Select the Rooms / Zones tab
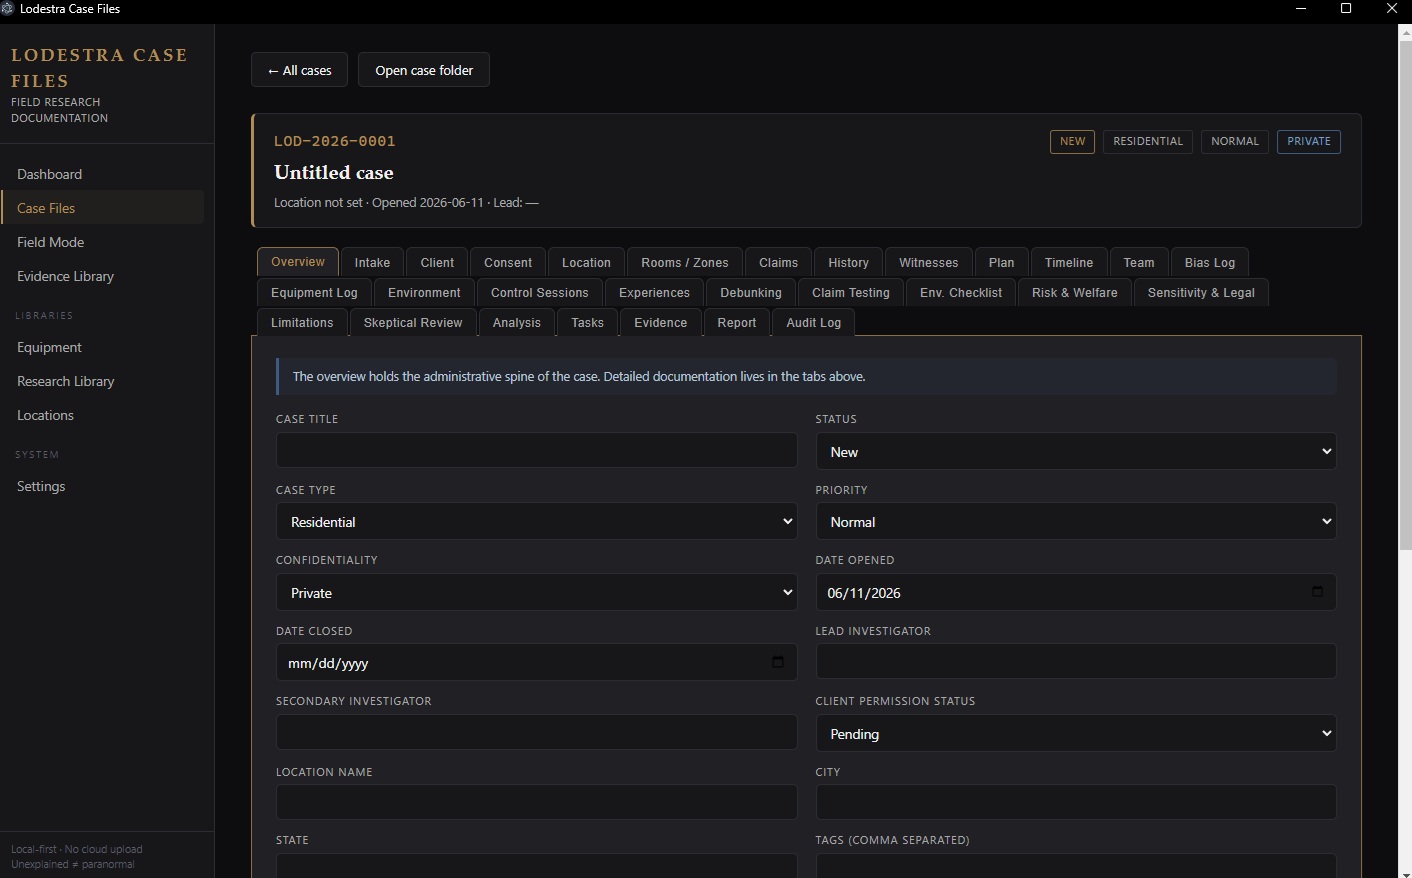 (685, 262)
